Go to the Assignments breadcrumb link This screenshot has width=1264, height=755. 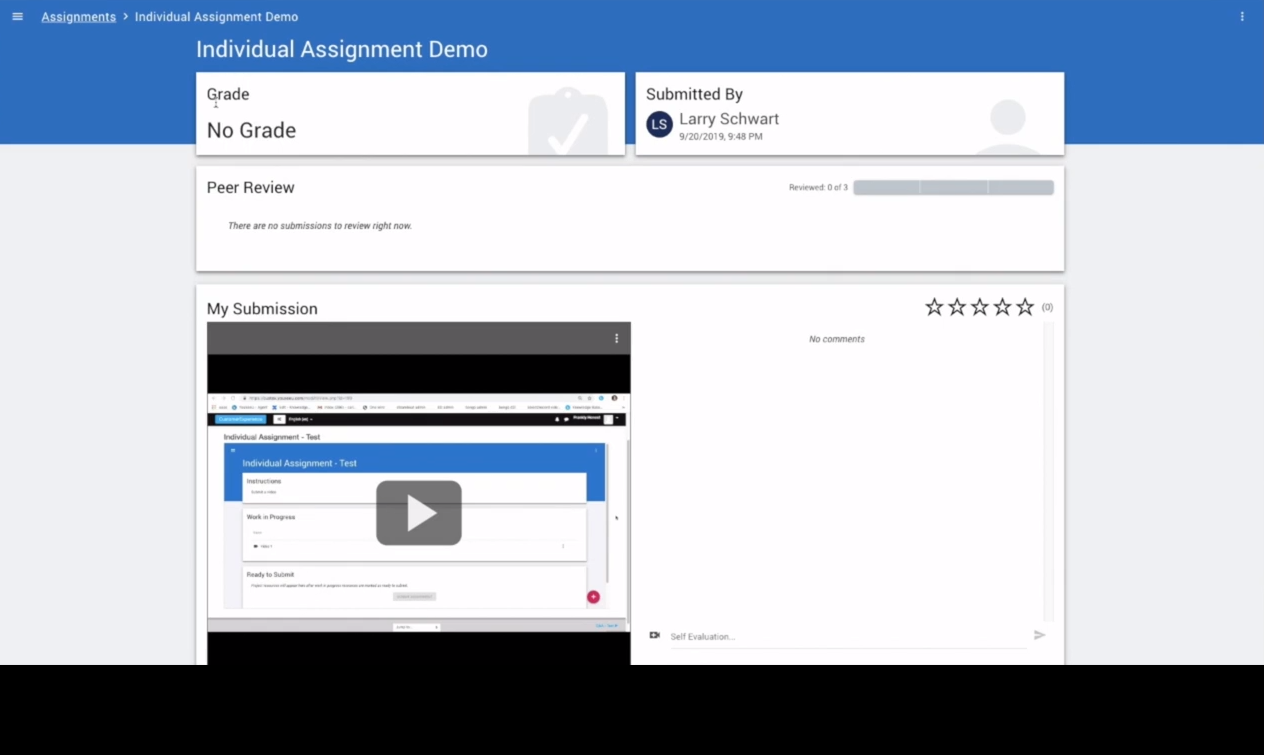[x=78, y=17]
